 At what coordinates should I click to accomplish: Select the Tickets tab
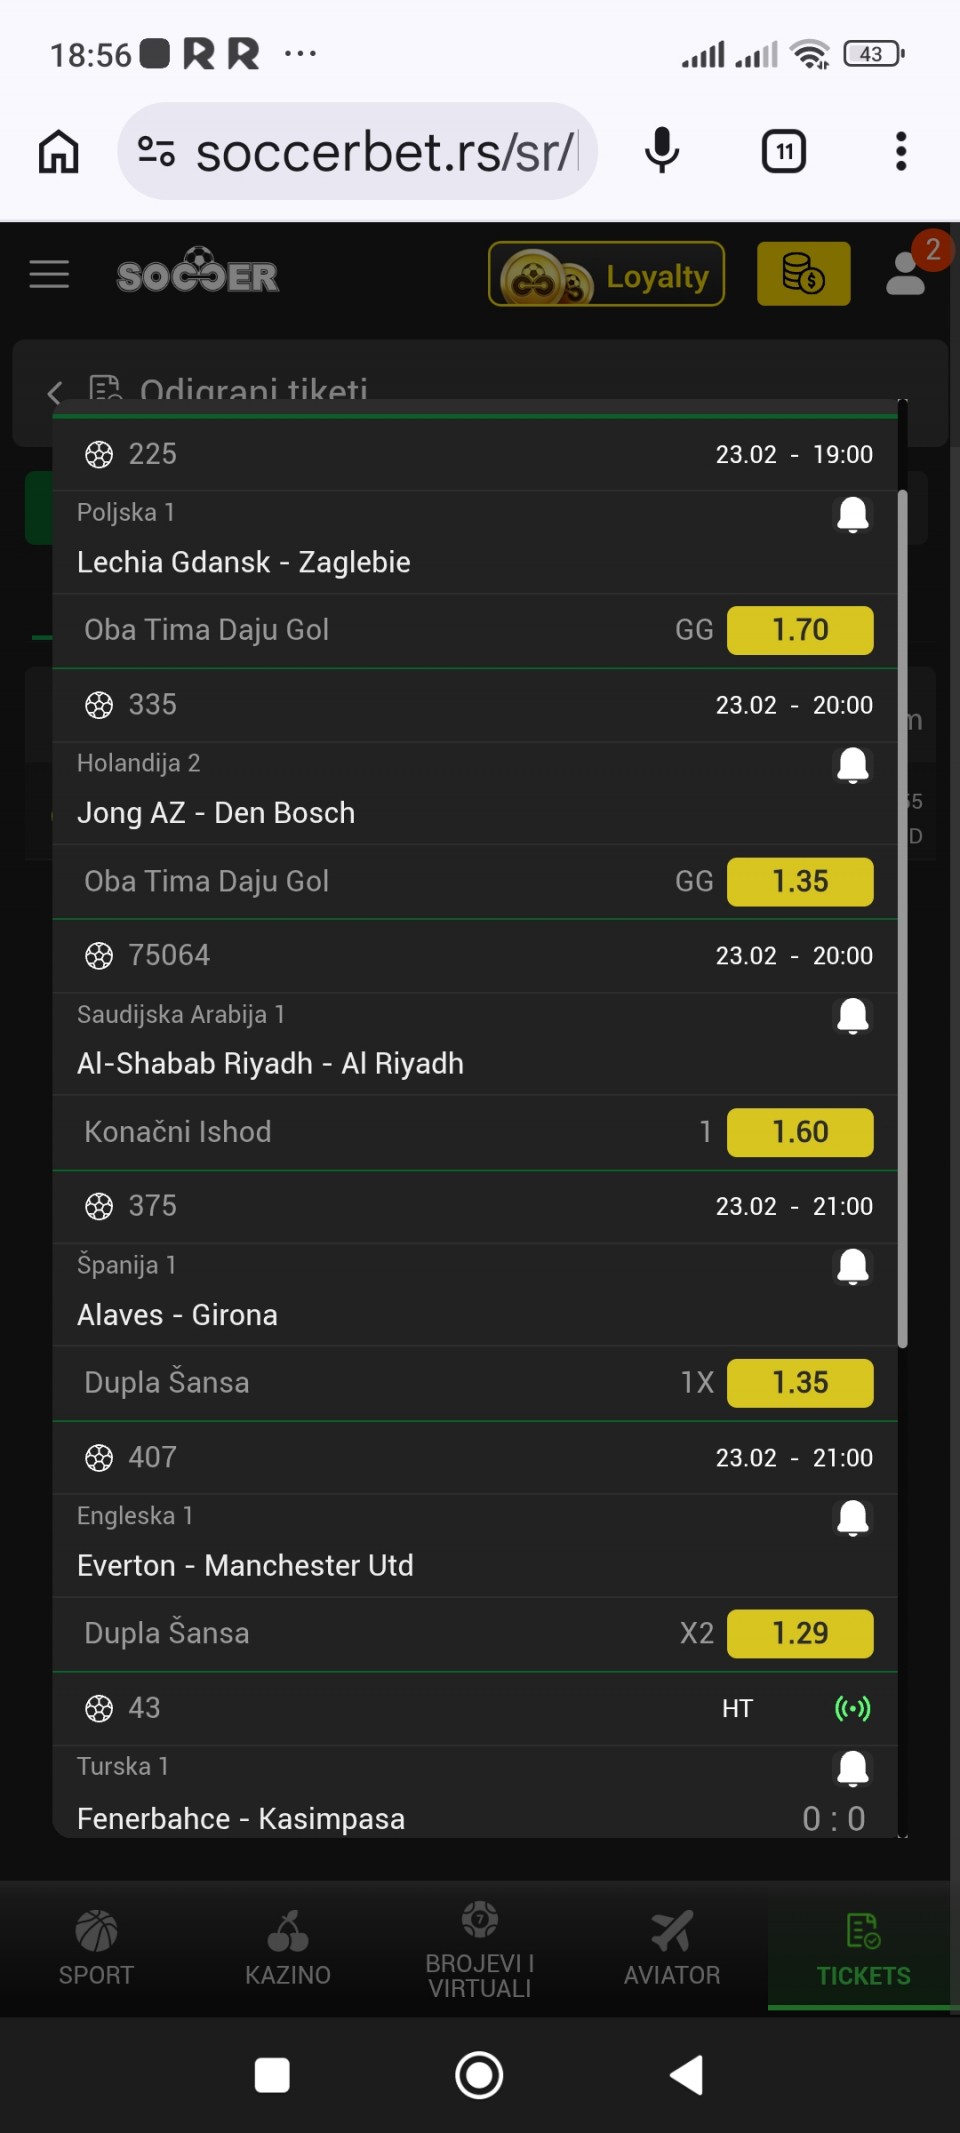pos(863,1947)
